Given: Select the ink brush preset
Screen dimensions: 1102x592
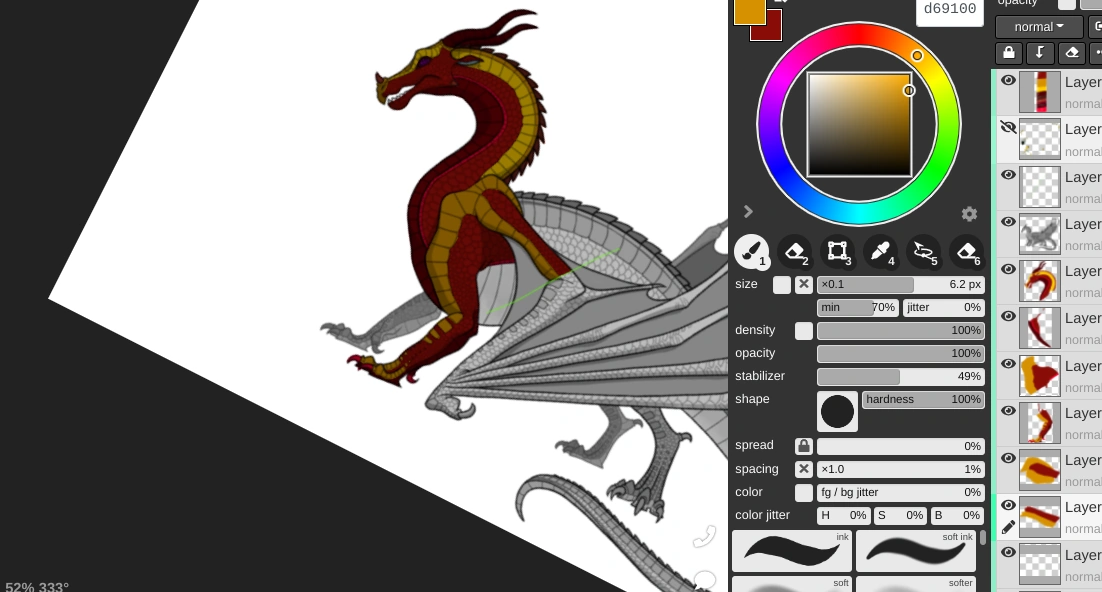Looking at the screenshot, I should [x=791, y=550].
